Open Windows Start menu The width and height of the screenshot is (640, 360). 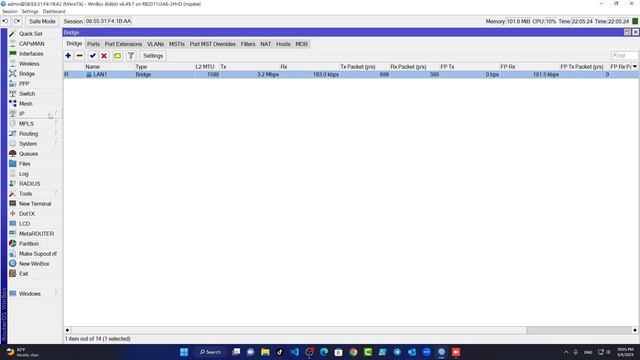[x=184, y=352]
